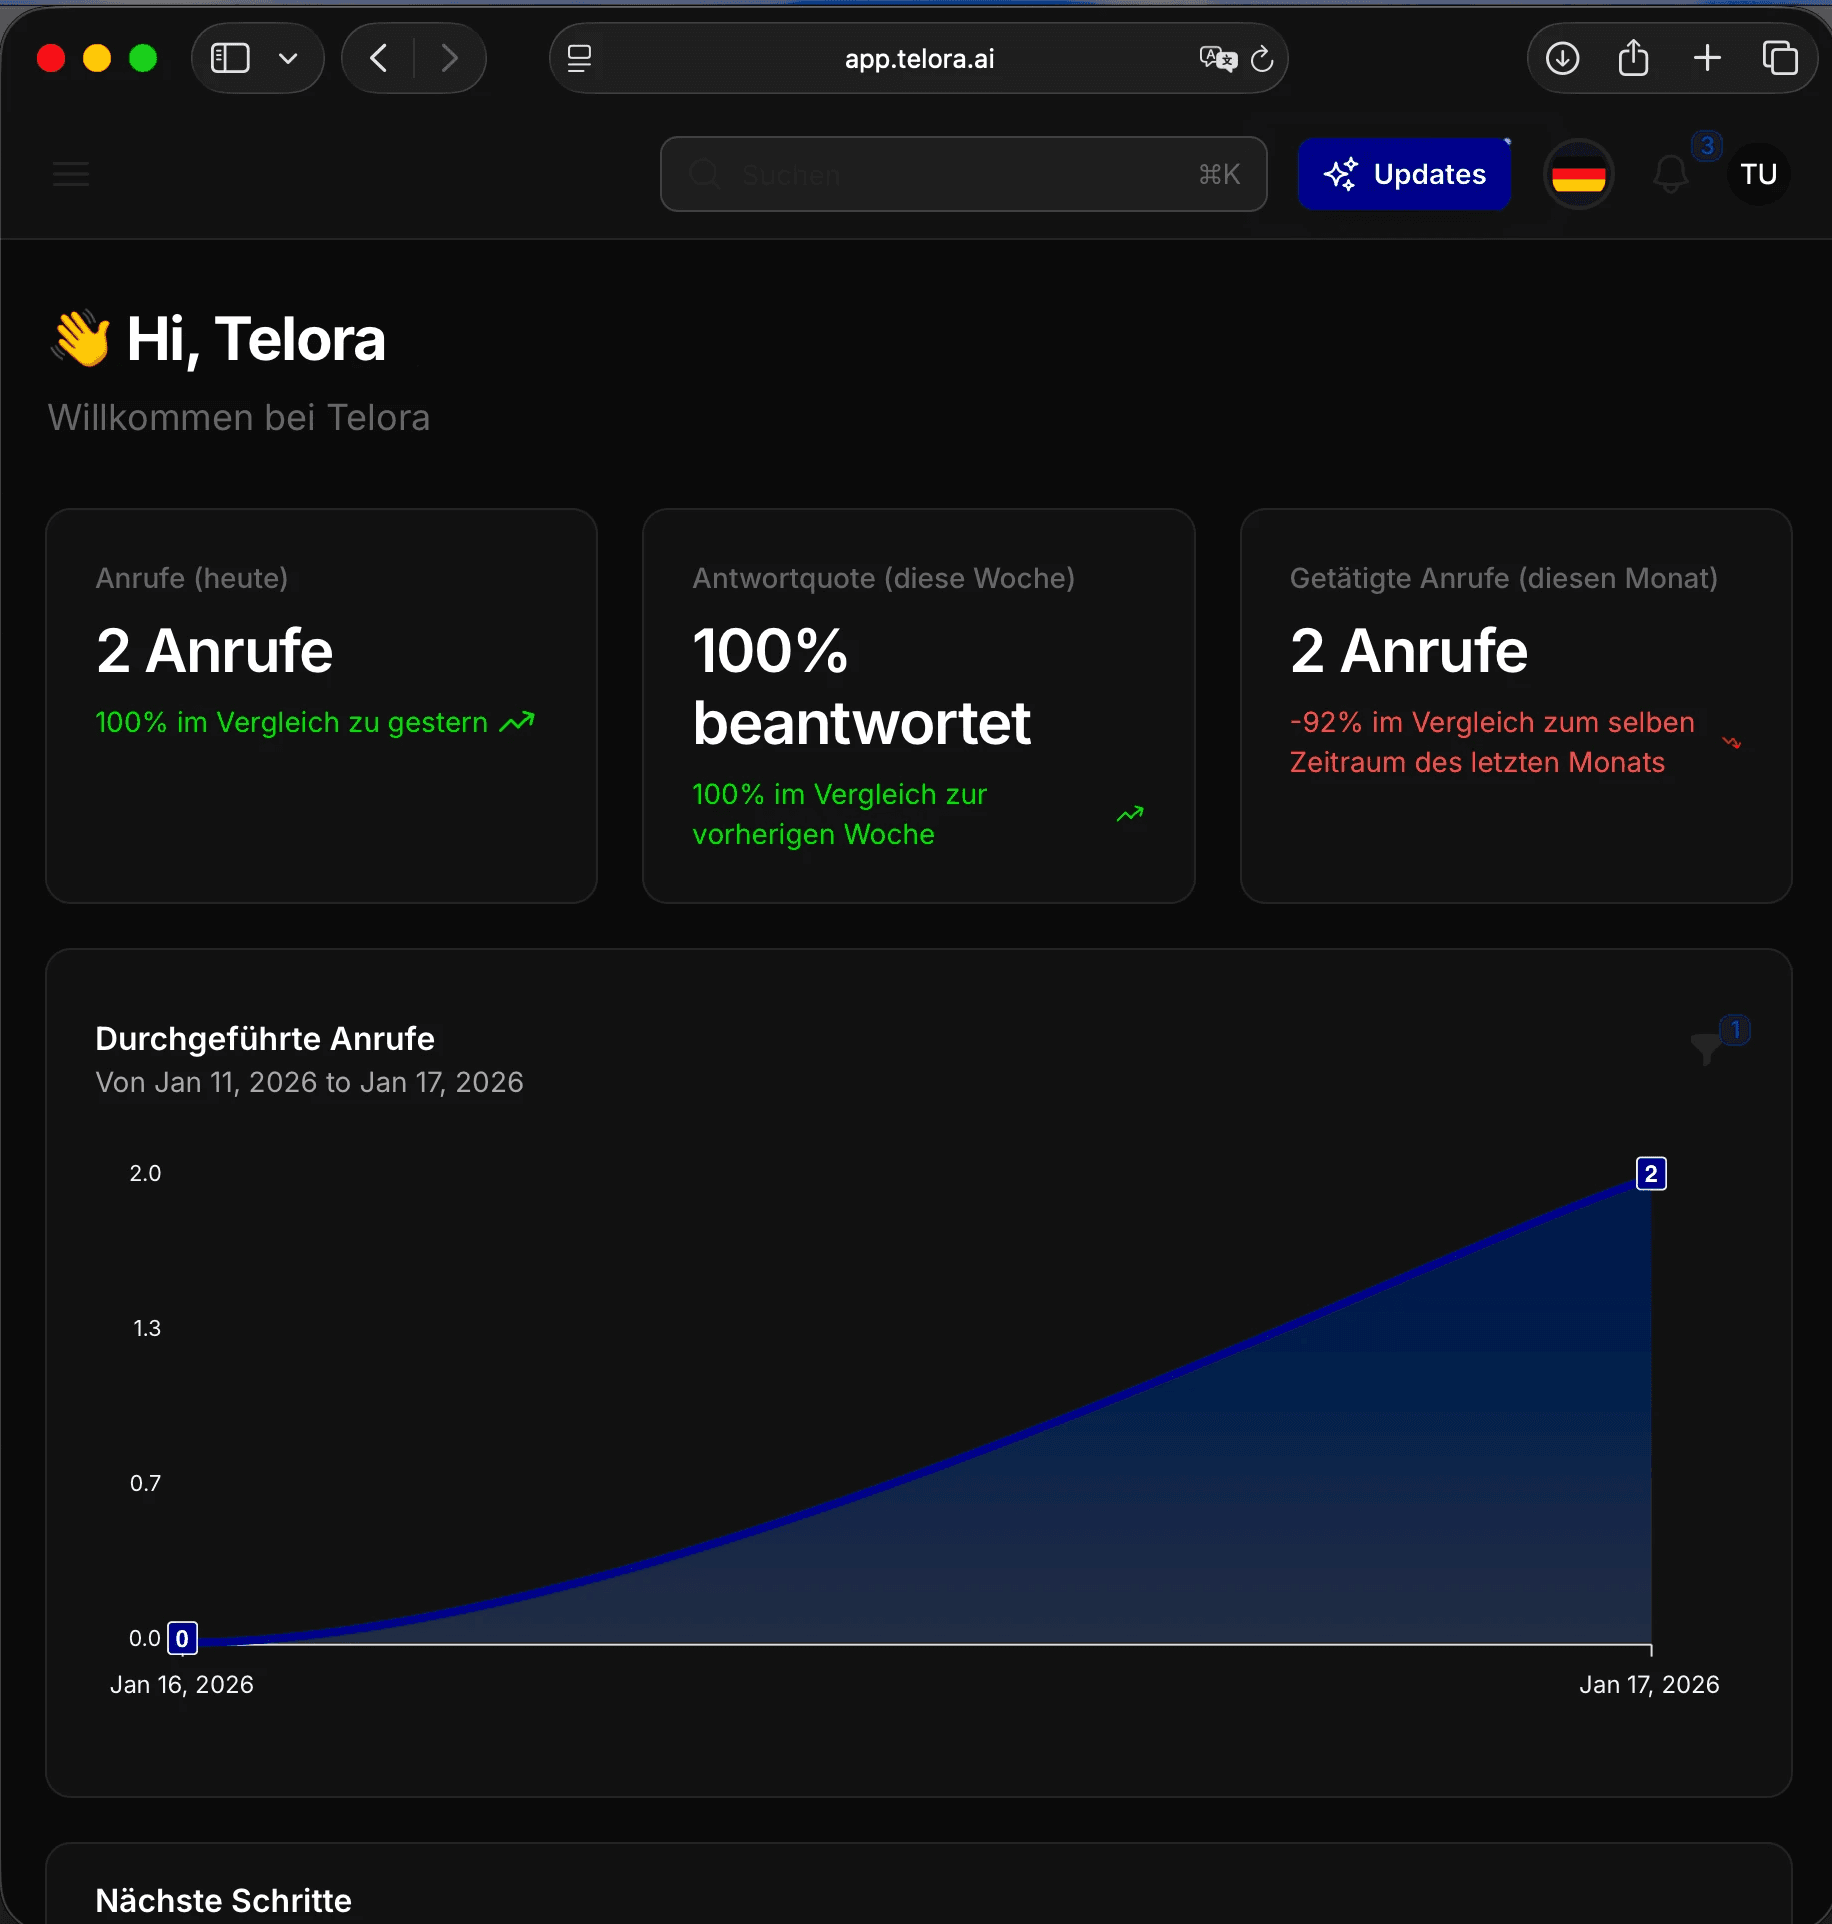
Task: Open the Share sheet icon
Action: click(1634, 58)
